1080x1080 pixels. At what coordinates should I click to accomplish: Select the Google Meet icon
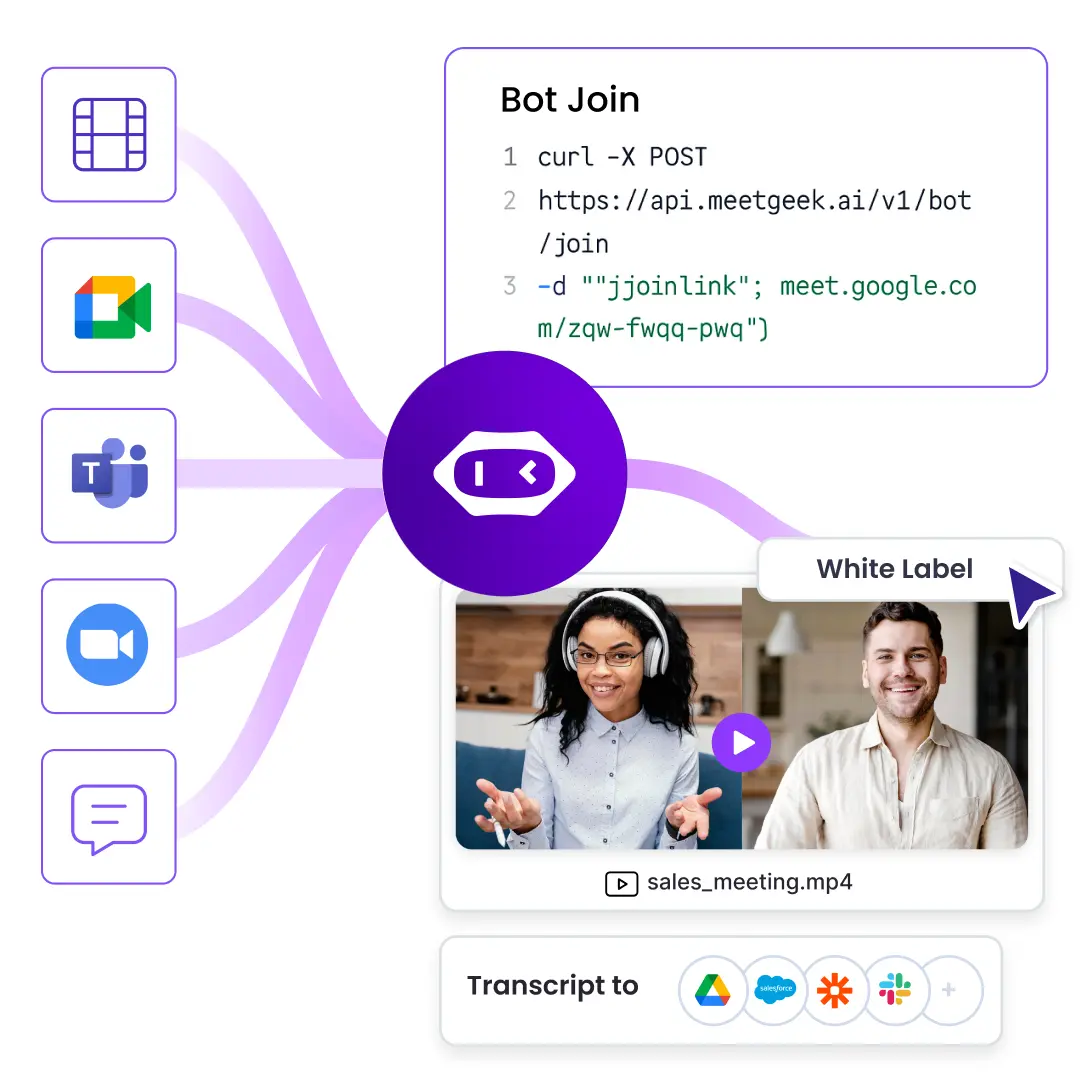[x=109, y=305]
